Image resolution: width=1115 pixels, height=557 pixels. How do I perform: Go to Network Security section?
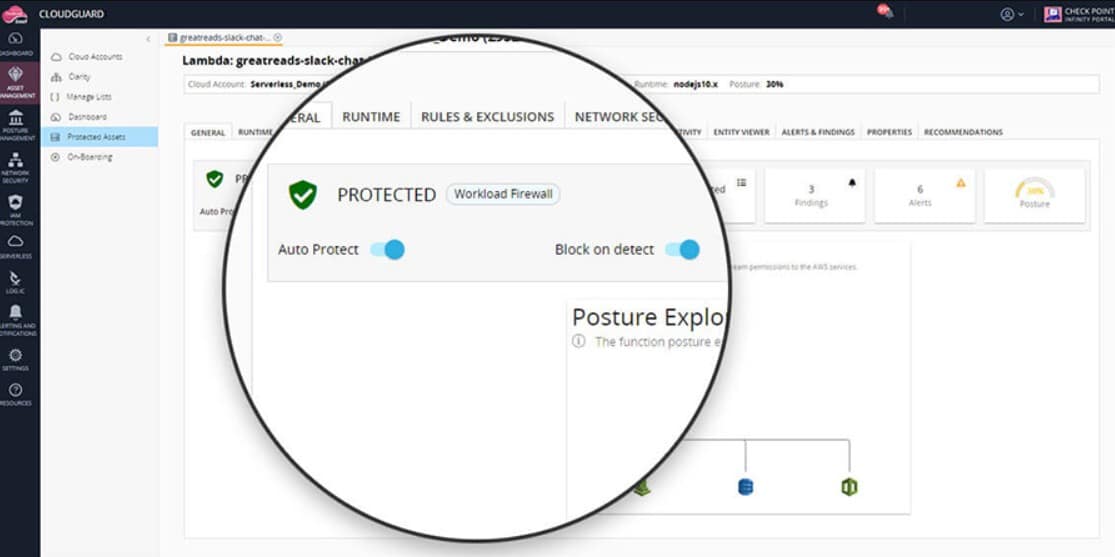tap(15, 168)
